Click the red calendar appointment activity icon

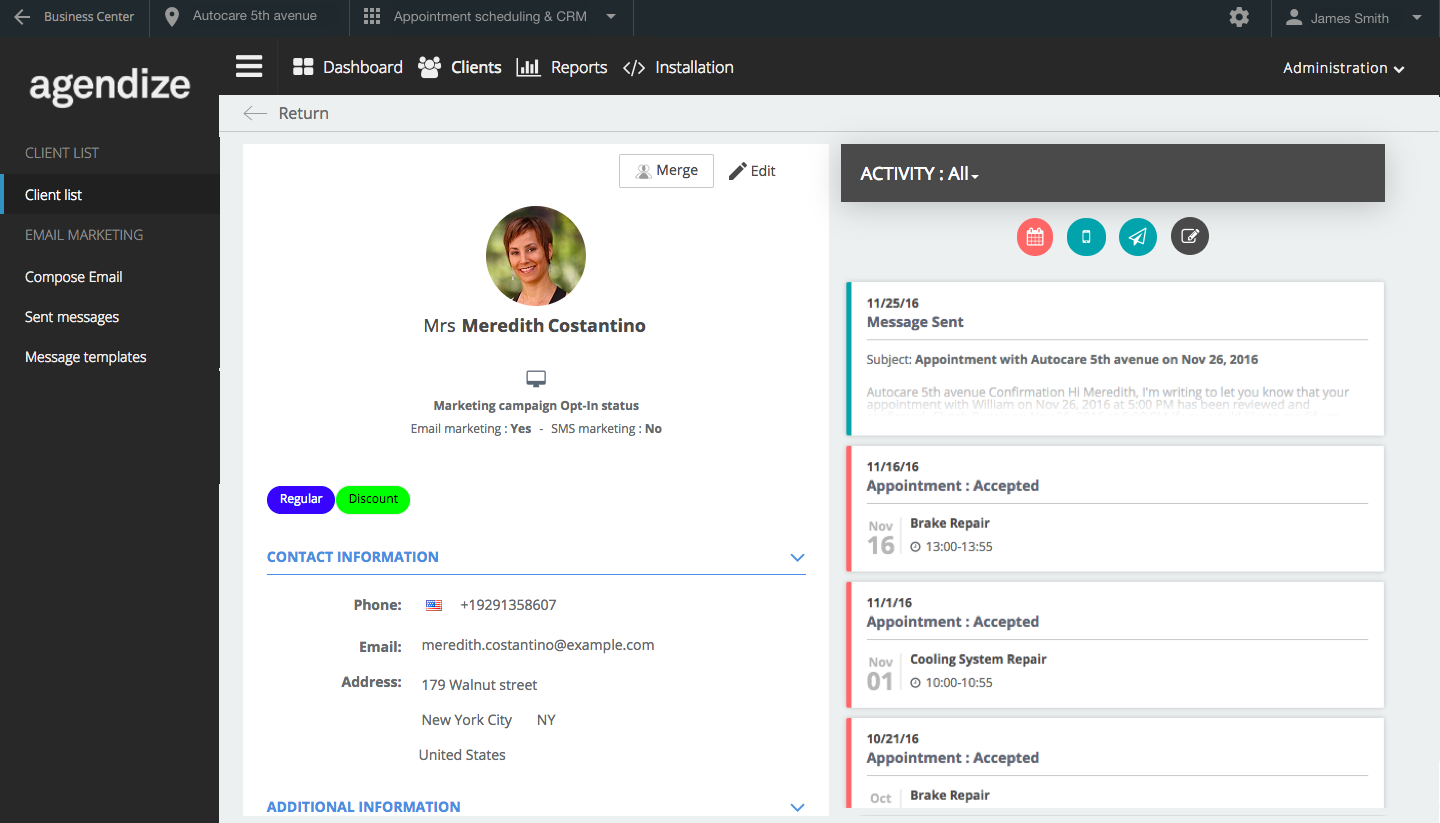(1035, 237)
